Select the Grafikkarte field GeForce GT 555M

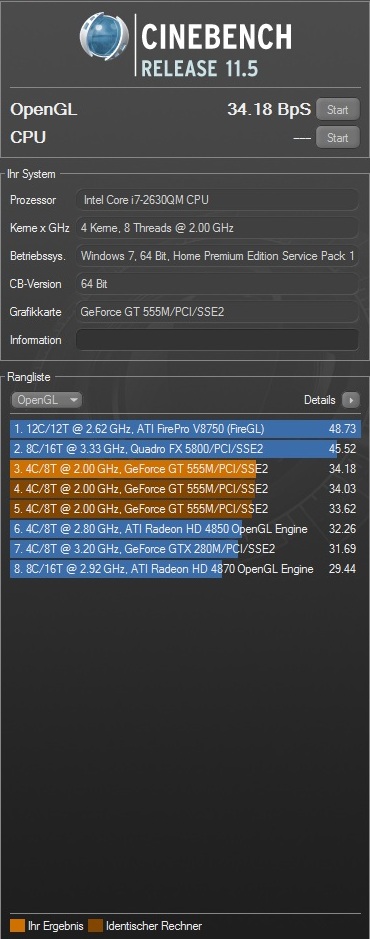217,312
